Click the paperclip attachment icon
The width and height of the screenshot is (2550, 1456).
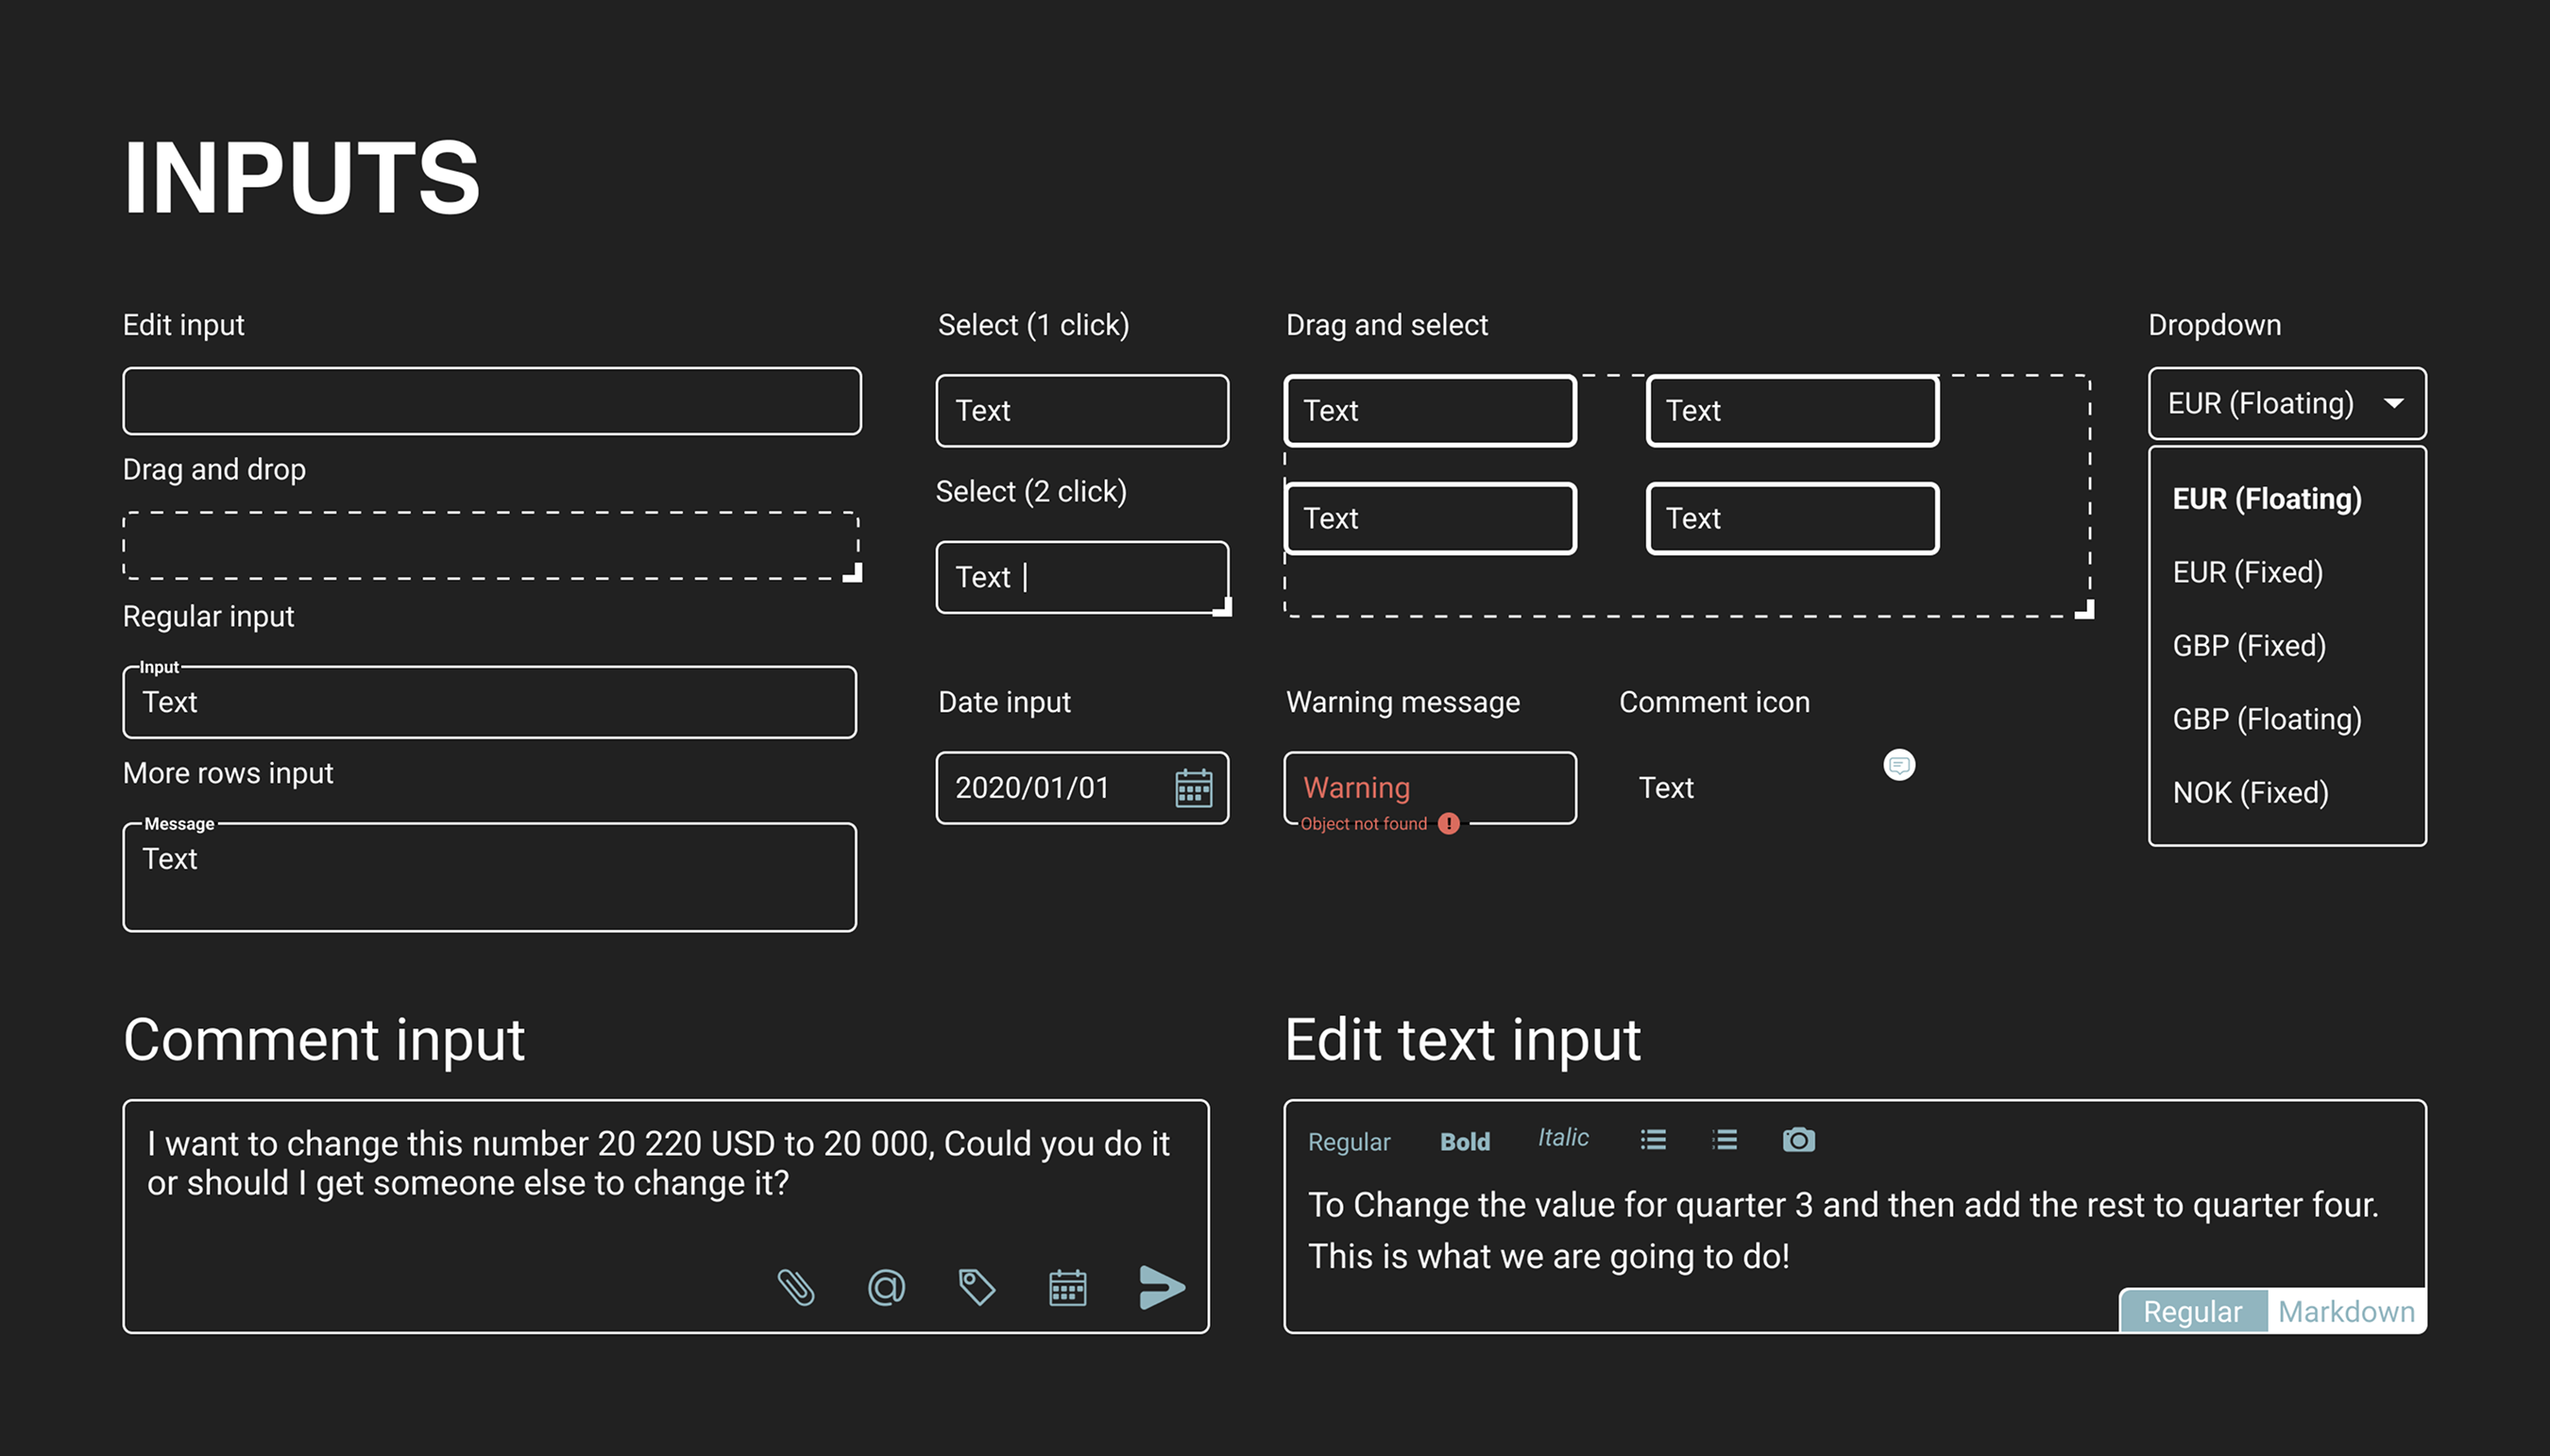click(796, 1287)
